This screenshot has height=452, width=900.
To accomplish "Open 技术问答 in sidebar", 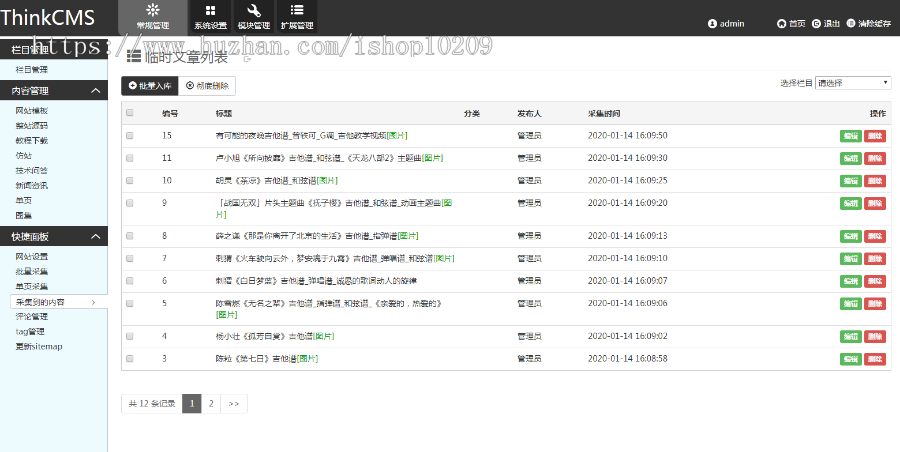I will point(32,171).
